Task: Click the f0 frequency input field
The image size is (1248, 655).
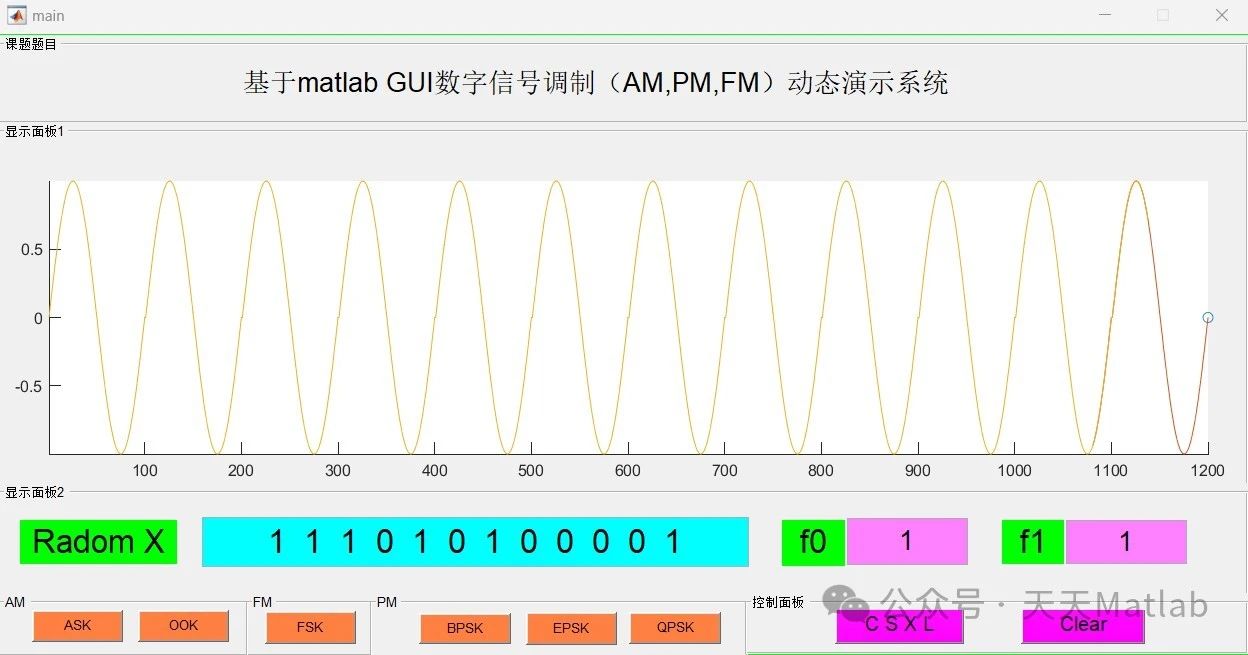Action: (x=906, y=541)
